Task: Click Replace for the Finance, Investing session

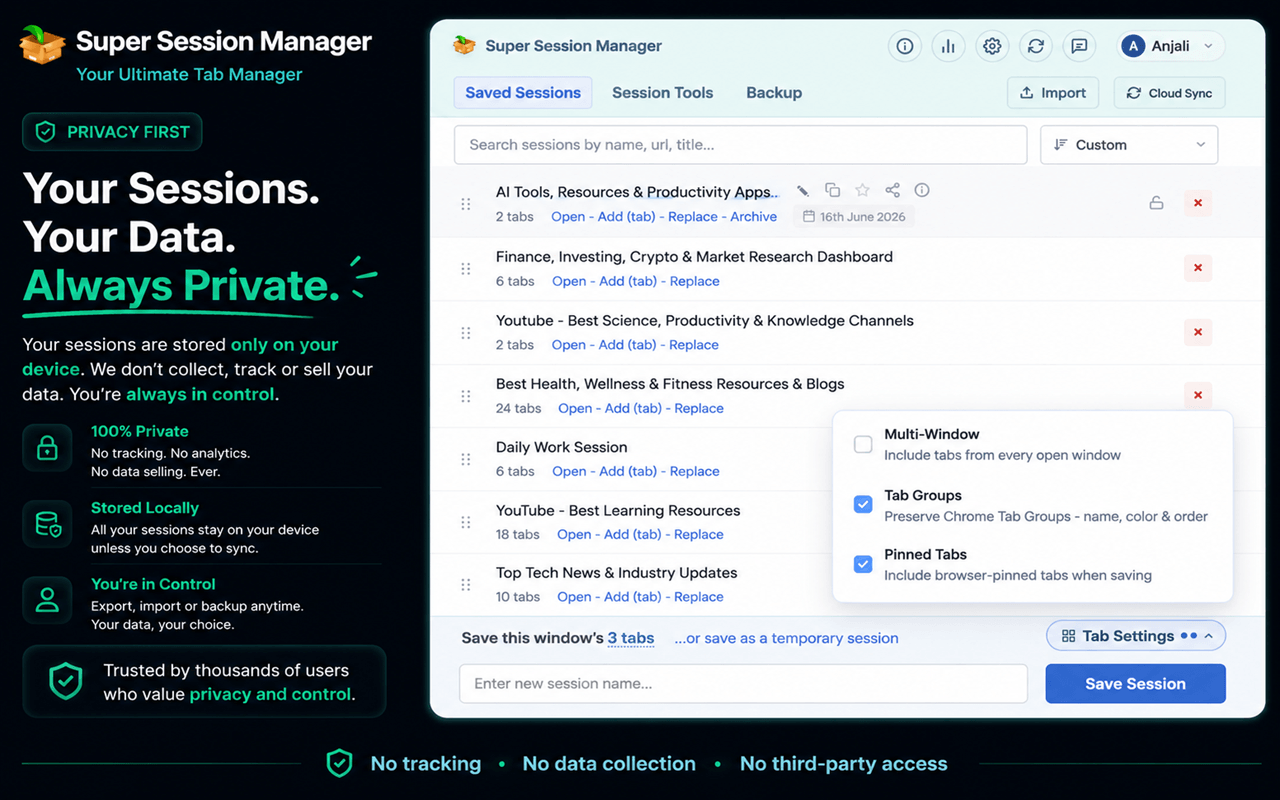Action: click(x=695, y=281)
